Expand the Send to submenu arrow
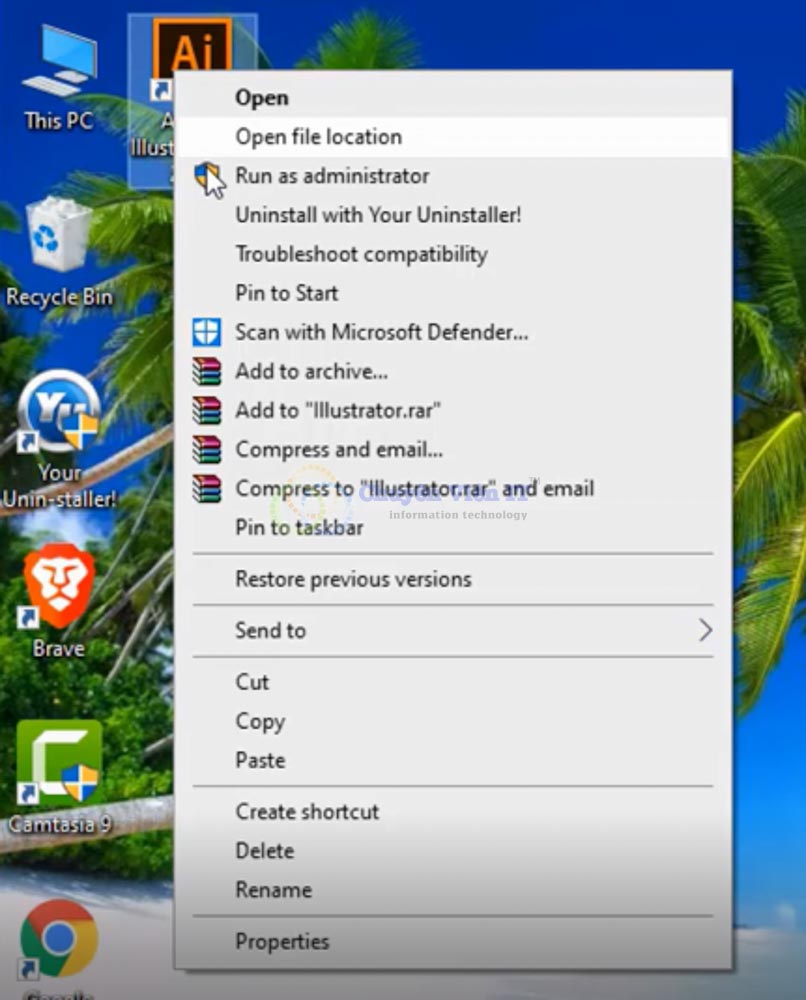Image resolution: width=806 pixels, height=1000 pixels. 706,631
